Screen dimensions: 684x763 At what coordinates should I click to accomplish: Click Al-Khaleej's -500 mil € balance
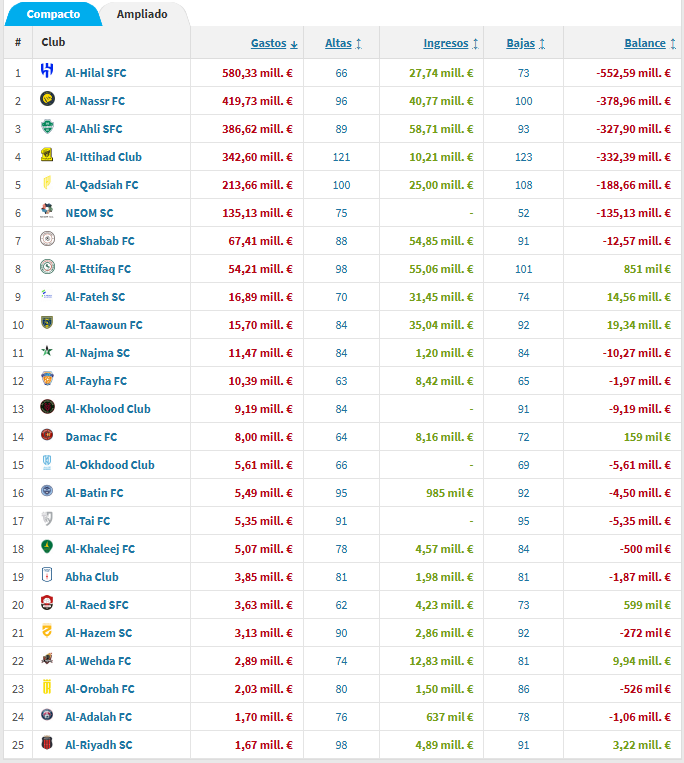pos(646,549)
